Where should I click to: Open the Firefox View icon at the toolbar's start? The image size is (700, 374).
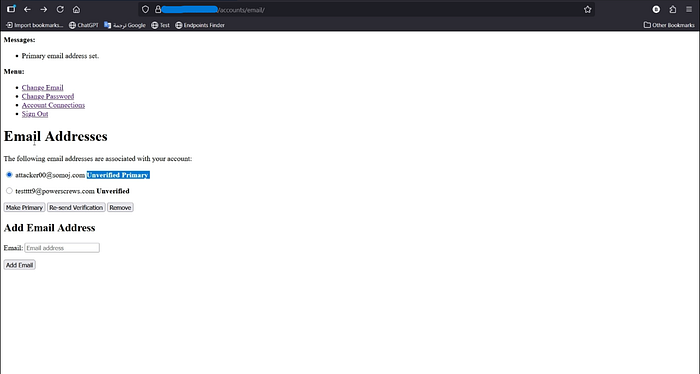11,9
